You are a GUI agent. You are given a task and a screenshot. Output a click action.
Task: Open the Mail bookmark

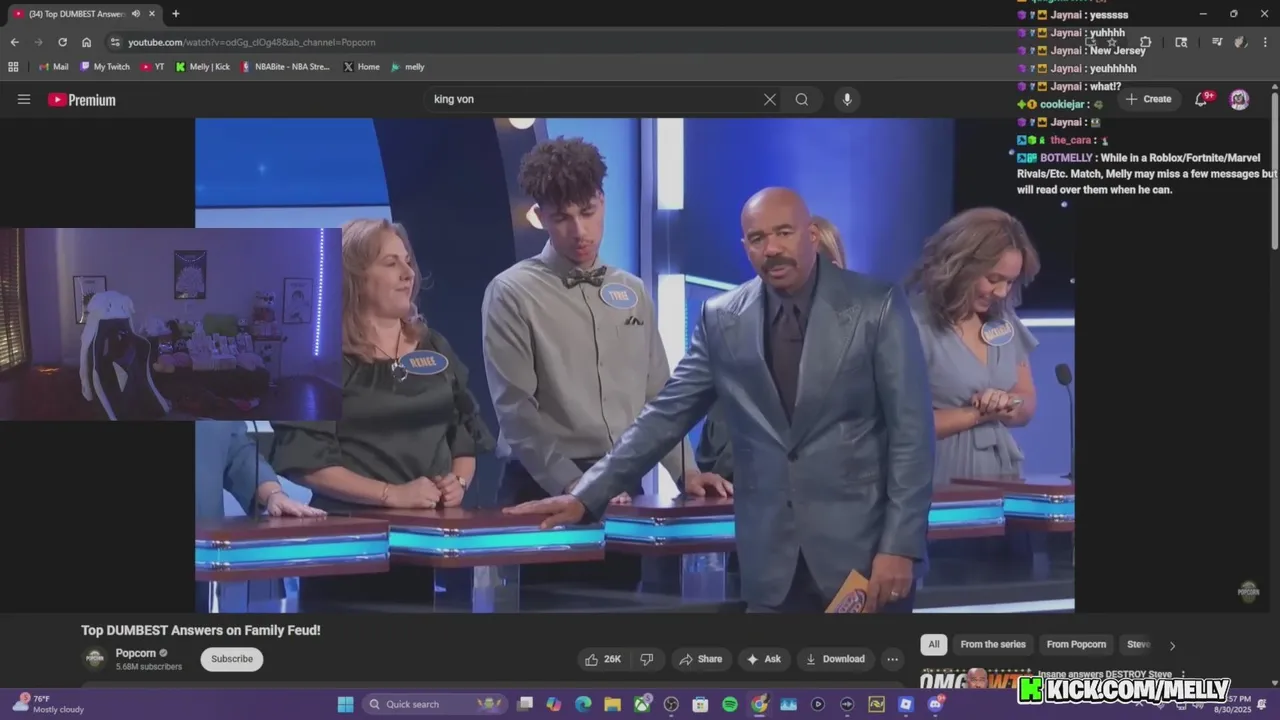(54, 67)
